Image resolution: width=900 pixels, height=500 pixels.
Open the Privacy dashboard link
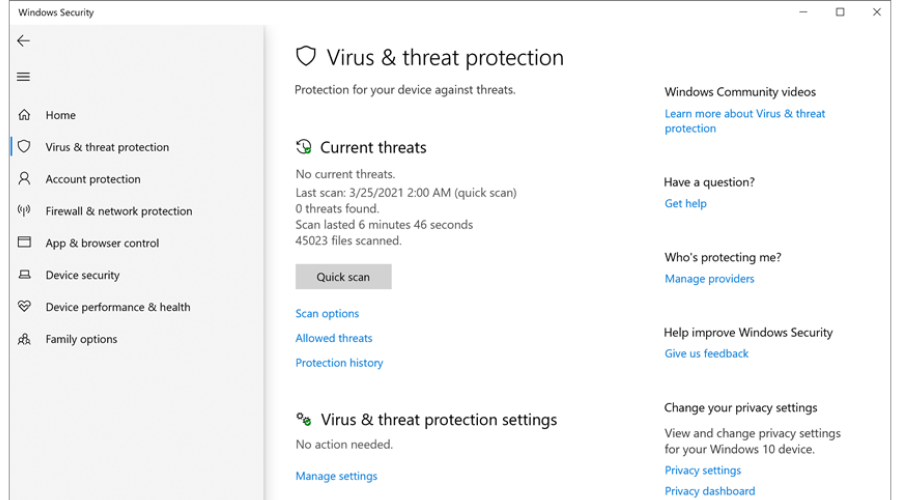tap(710, 491)
